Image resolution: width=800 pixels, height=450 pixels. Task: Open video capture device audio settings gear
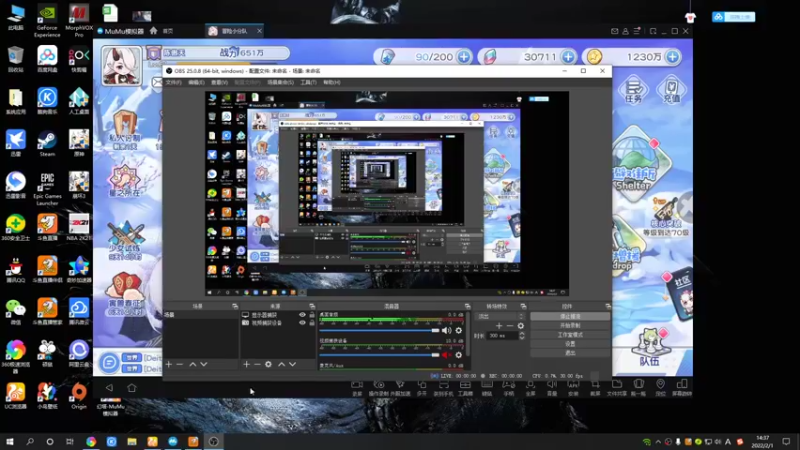click(x=459, y=355)
